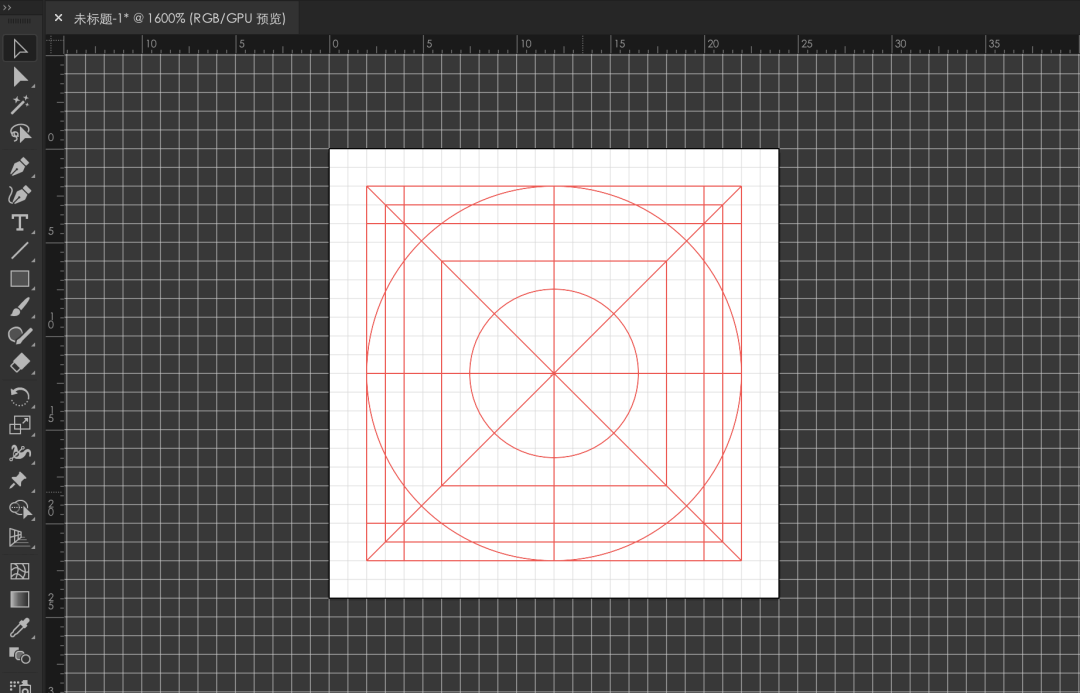The height and width of the screenshot is (693, 1080).
Task: Select the Eraser tool
Action: (19, 363)
